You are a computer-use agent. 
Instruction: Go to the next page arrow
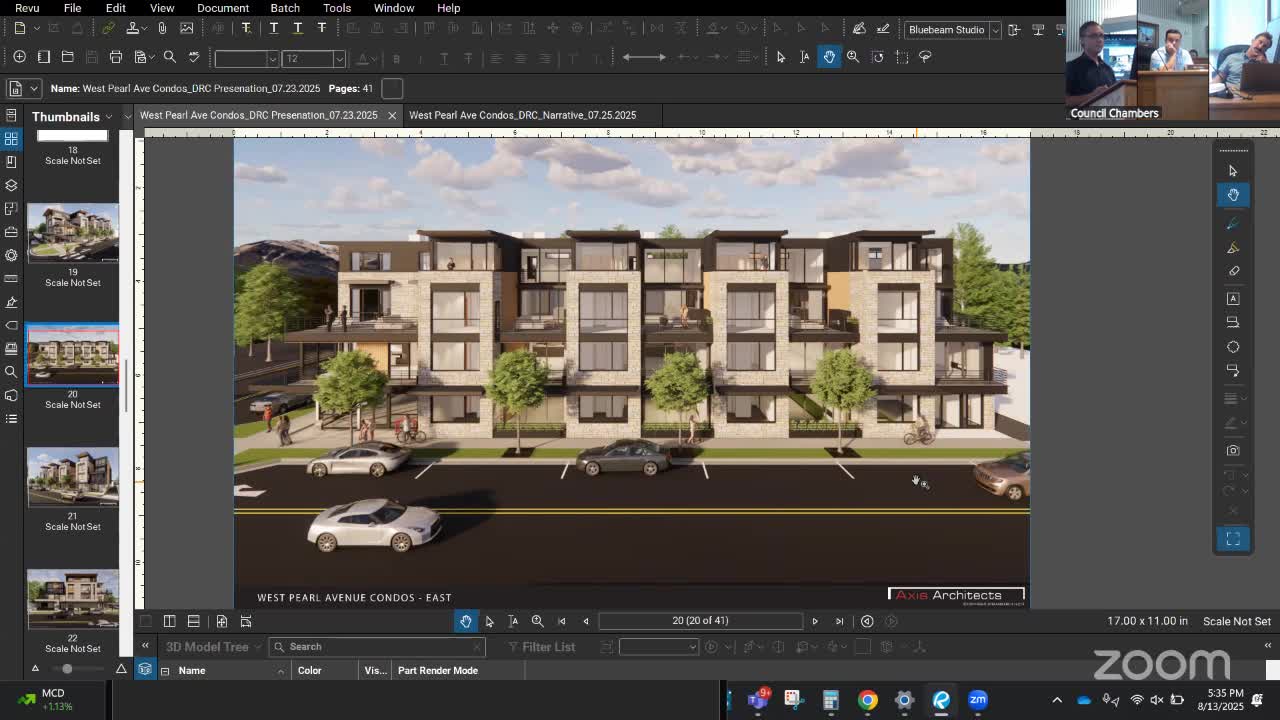[815, 621]
